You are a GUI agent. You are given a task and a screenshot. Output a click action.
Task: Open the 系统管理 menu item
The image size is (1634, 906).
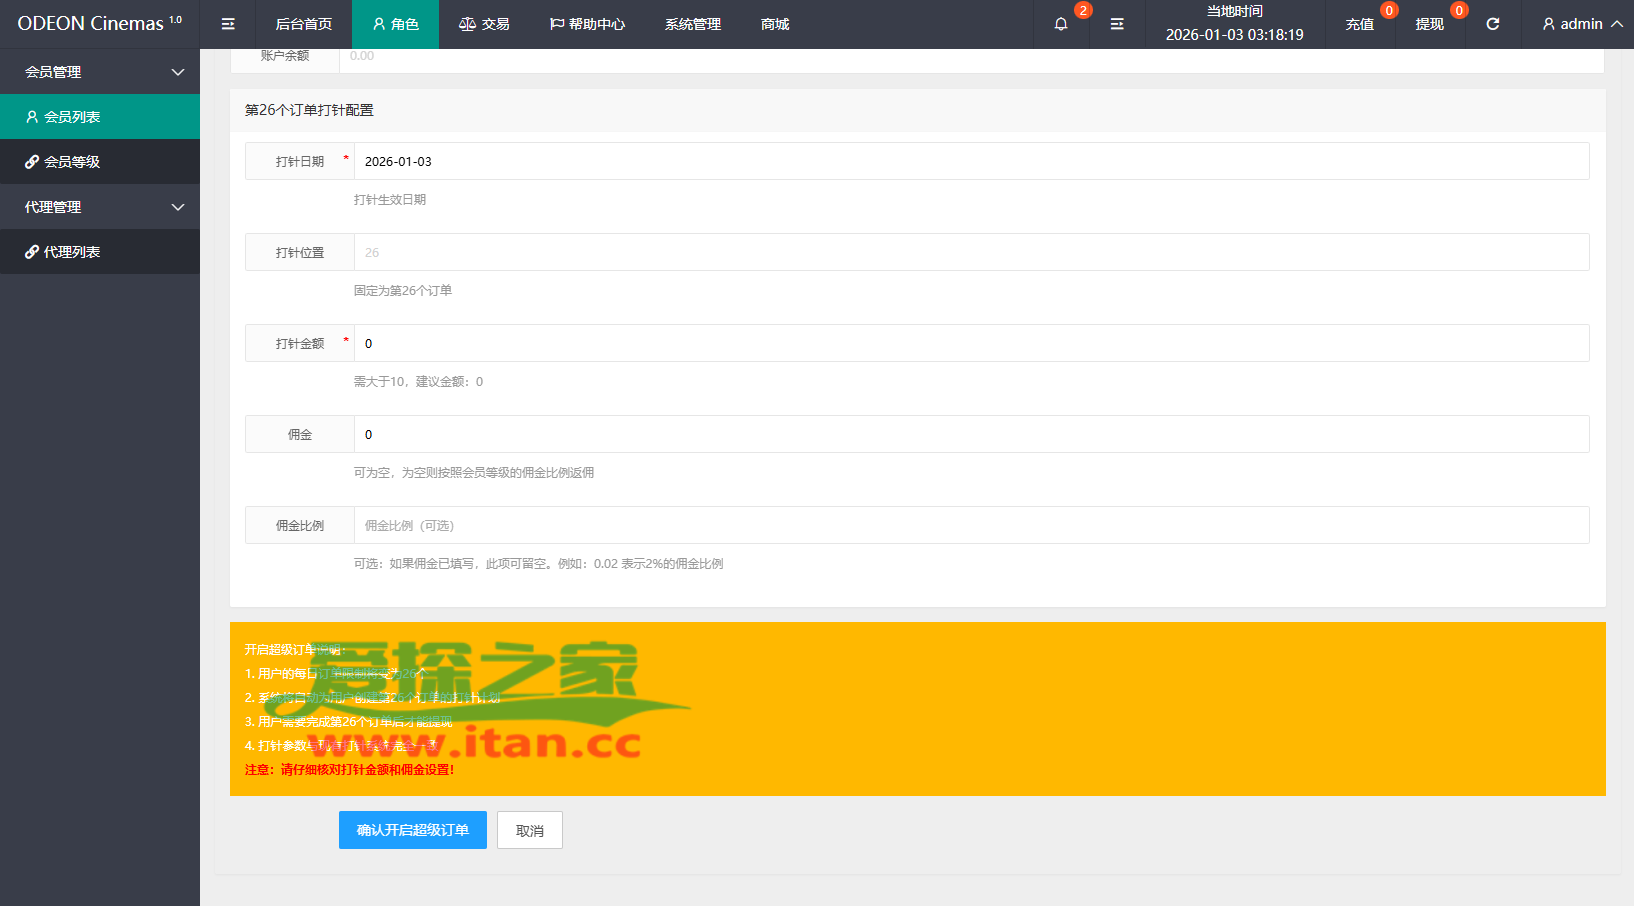click(x=693, y=24)
